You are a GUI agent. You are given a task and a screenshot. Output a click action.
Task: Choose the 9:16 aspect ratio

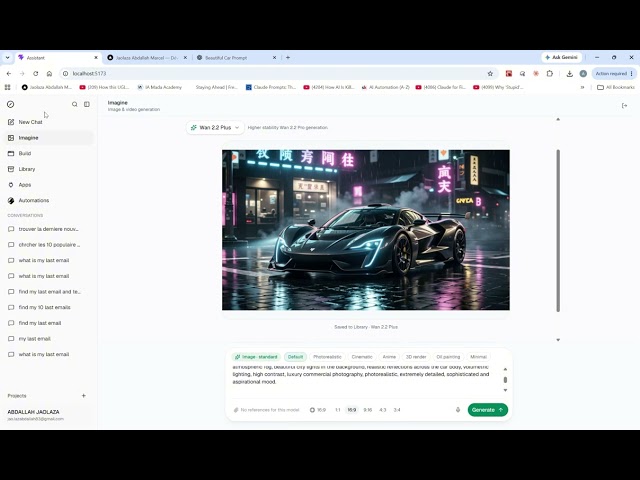pos(367,410)
